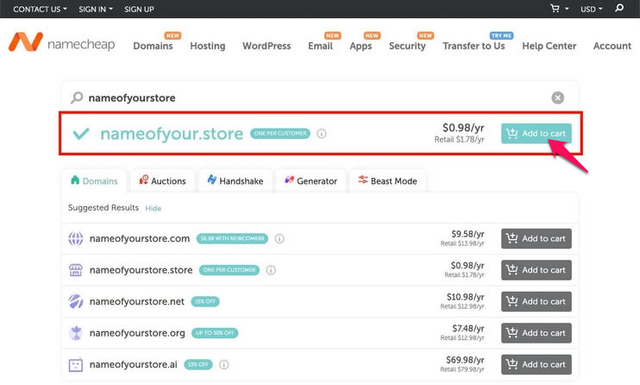Click the shop icon for nameofyourstore.store
The image size is (640, 385).
click(76, 270)
